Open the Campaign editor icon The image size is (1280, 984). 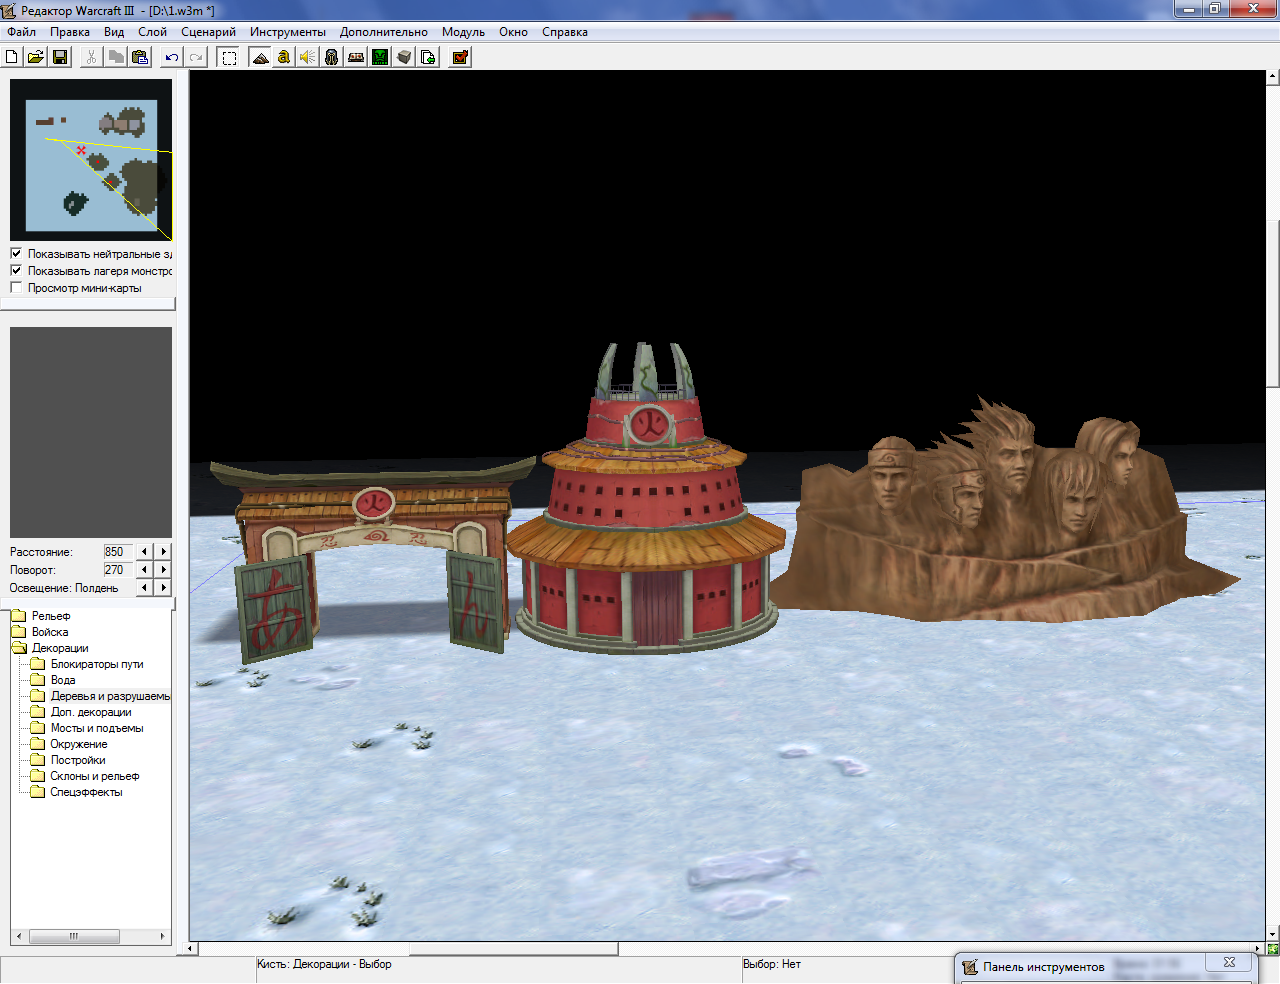[x=356, y=57]
